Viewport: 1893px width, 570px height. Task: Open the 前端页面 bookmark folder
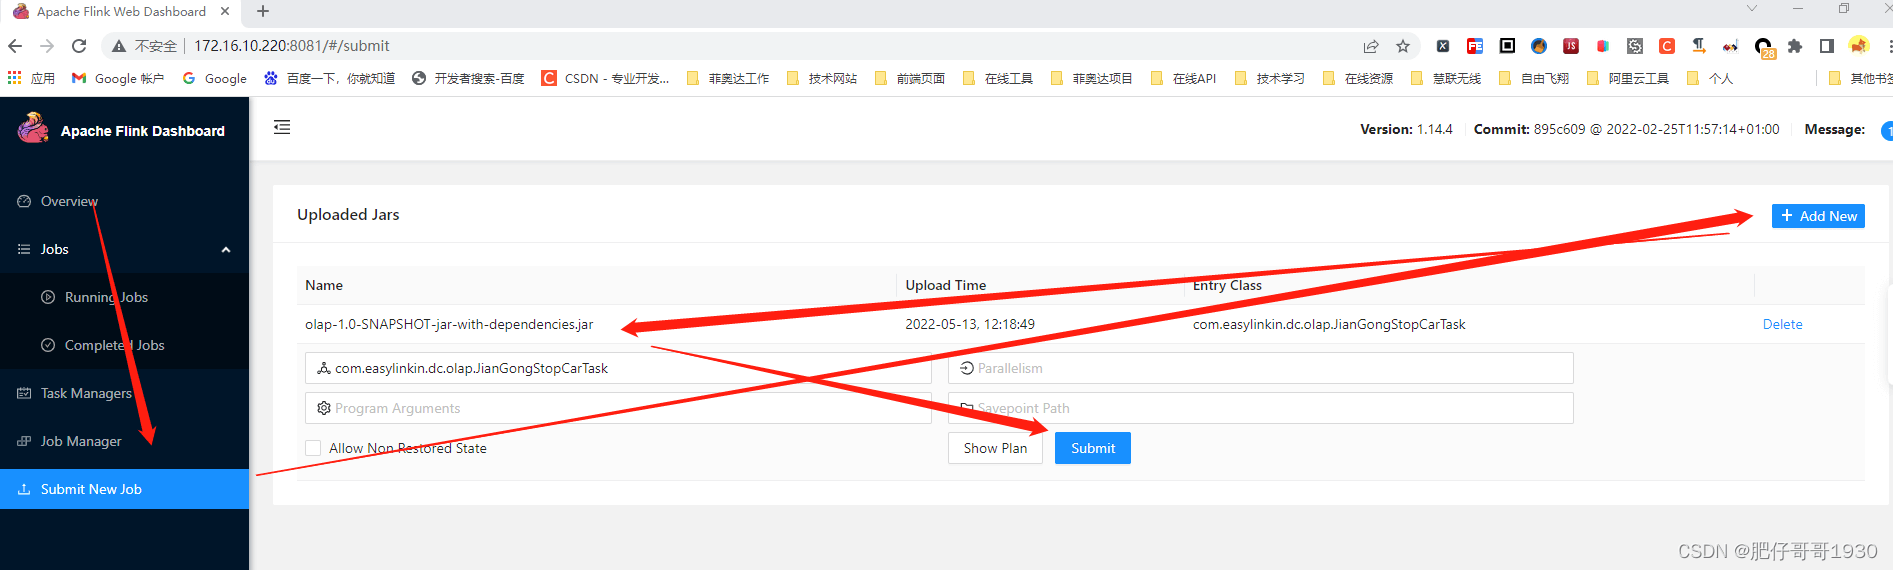coord(910,78)
